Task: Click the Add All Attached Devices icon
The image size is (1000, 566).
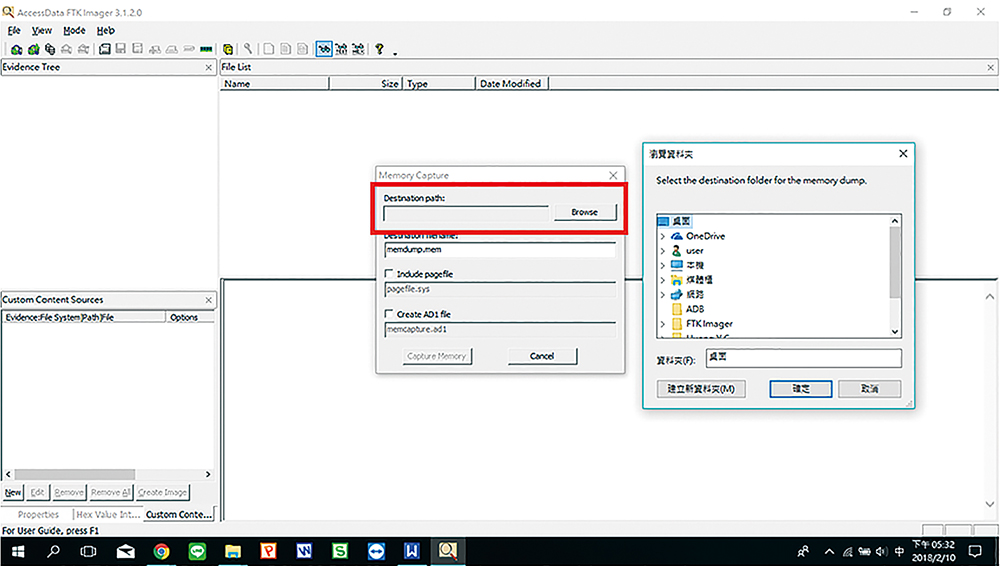Action: tap(34, 49)
